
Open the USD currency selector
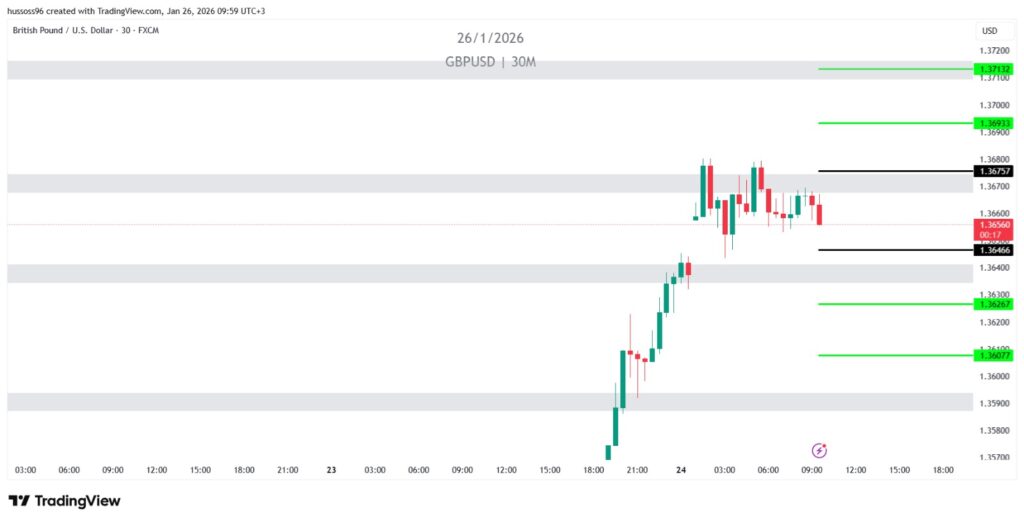coord(989,31)
